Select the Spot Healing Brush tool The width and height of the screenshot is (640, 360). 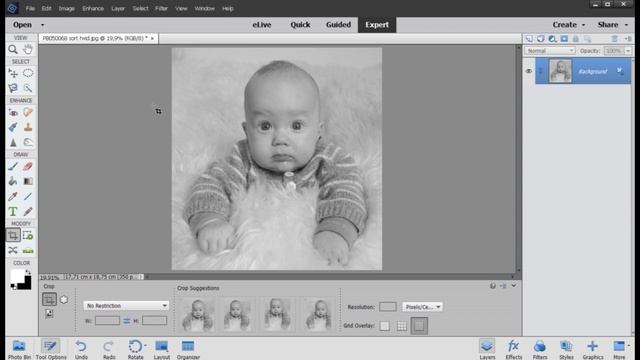[x=28, y=112]
